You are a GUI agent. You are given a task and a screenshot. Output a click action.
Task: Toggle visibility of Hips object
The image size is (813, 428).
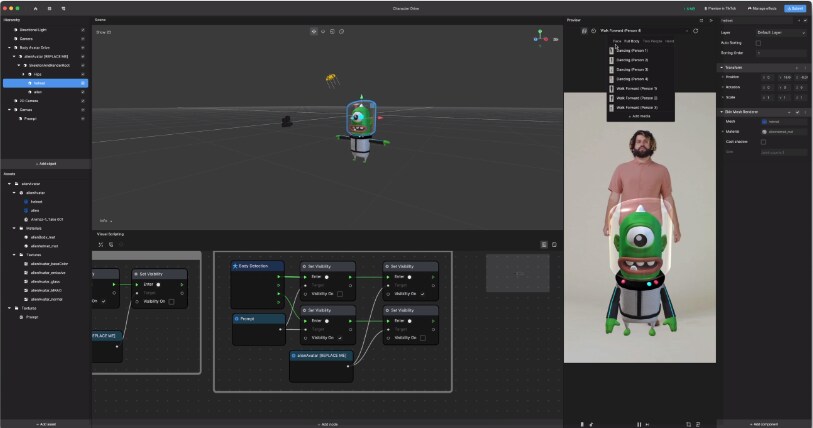(x=83, y=74)
